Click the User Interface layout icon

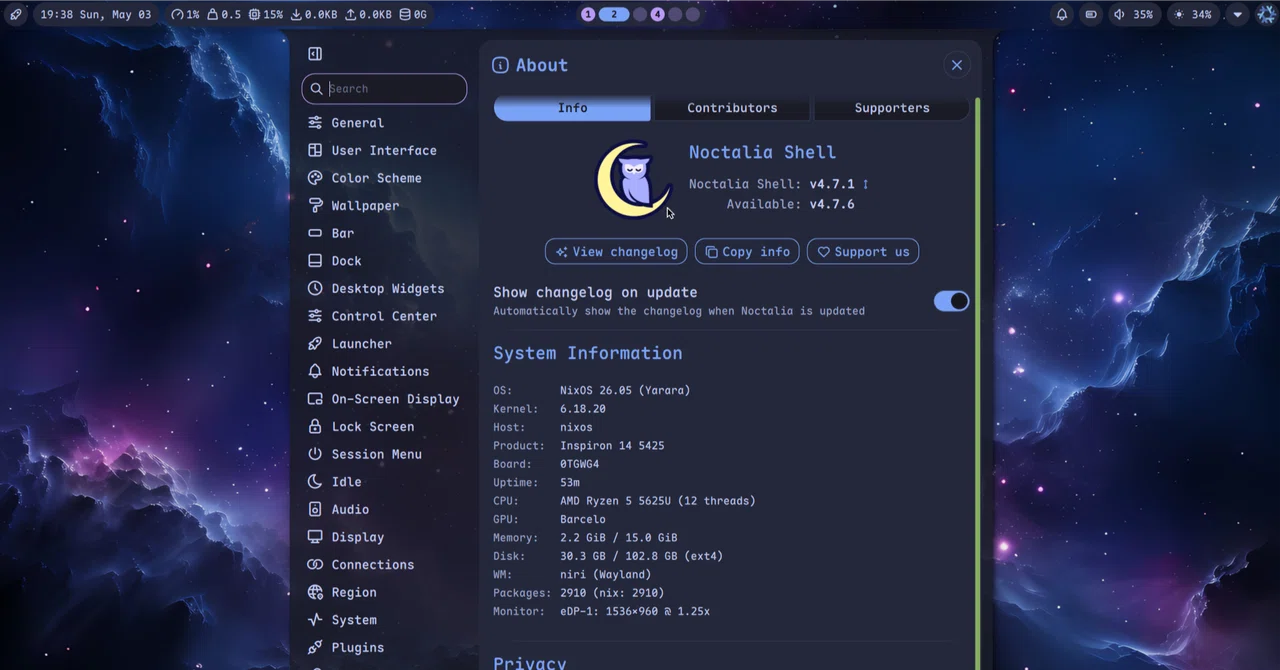[315, 150]
